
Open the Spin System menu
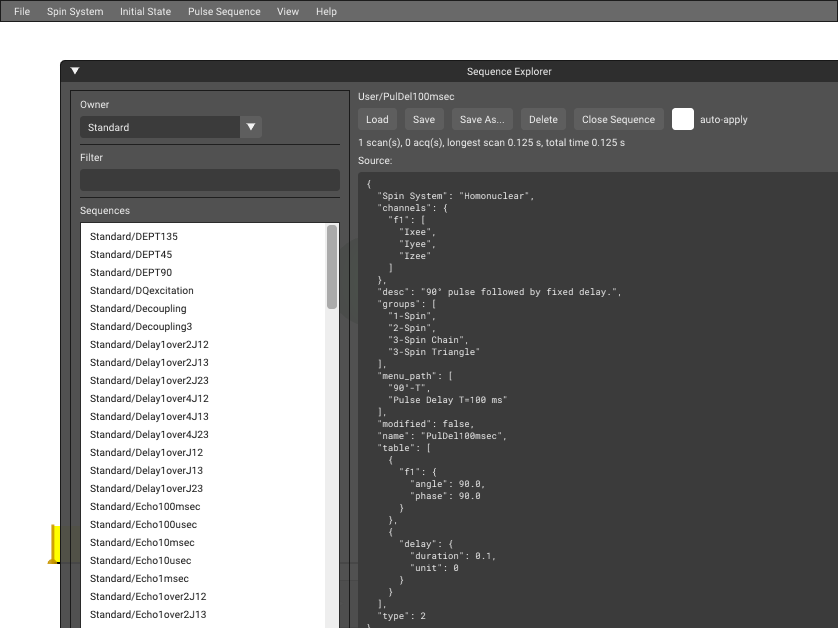[x=75, y=11]
